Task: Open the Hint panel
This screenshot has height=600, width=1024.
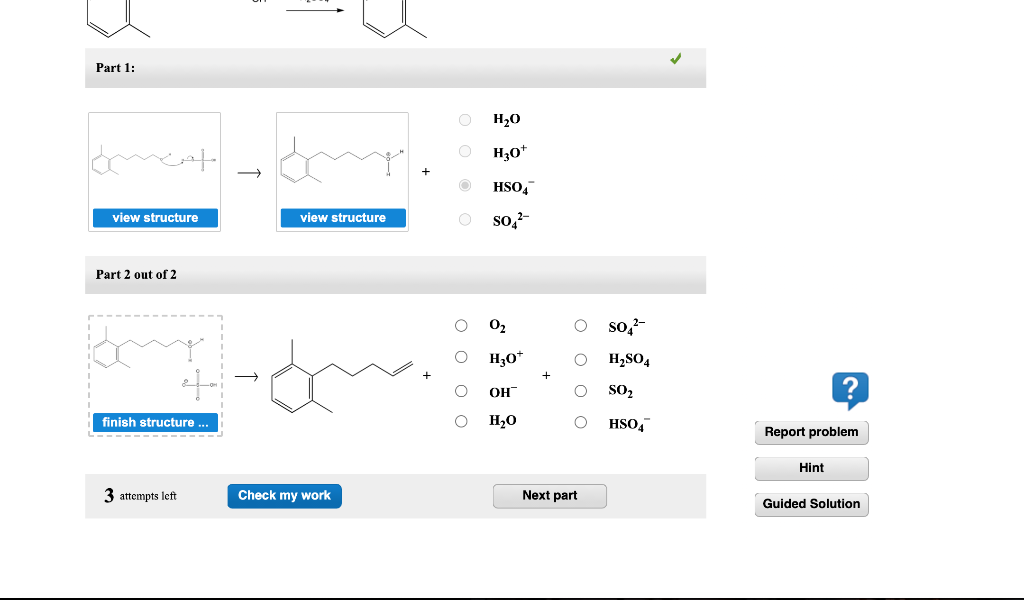Action: point(811,468)
